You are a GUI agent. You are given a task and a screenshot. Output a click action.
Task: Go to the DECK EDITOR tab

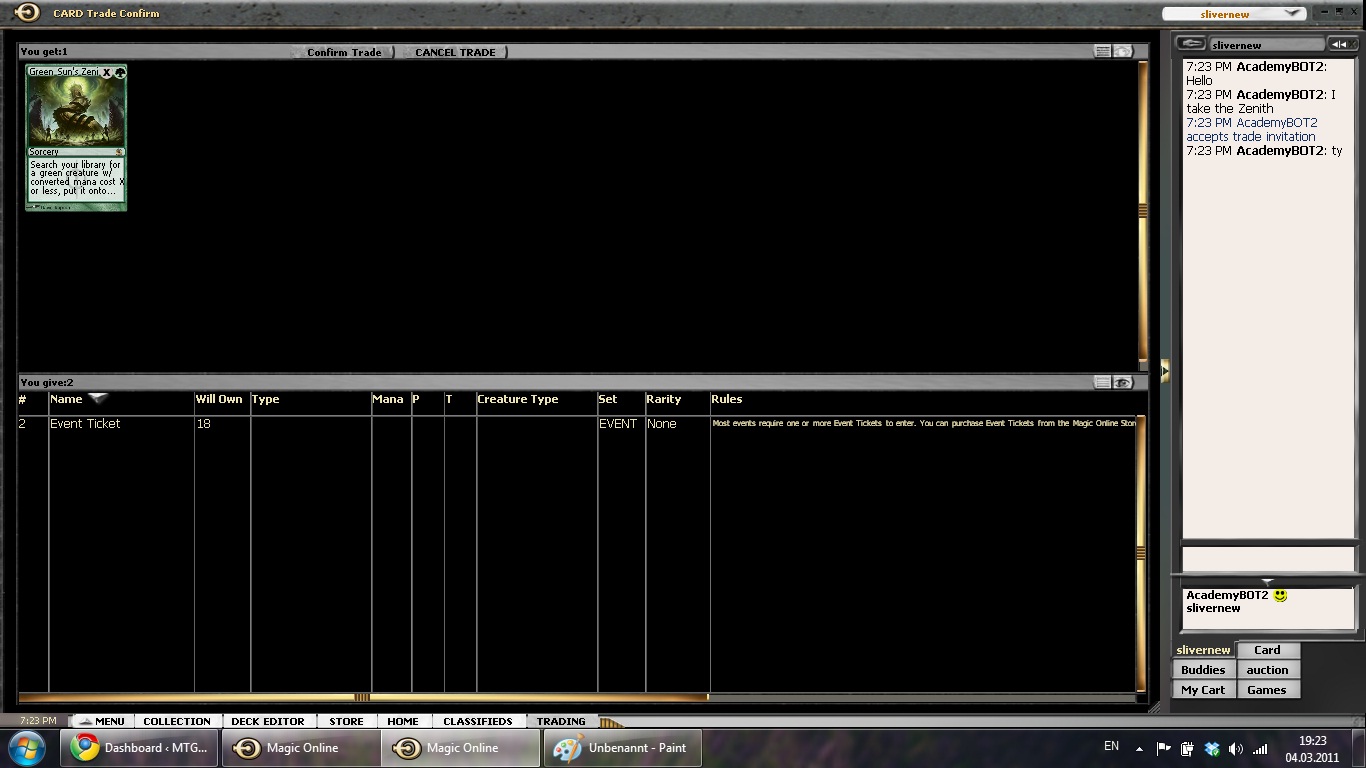pyautogui.click(x=267, y=721)
